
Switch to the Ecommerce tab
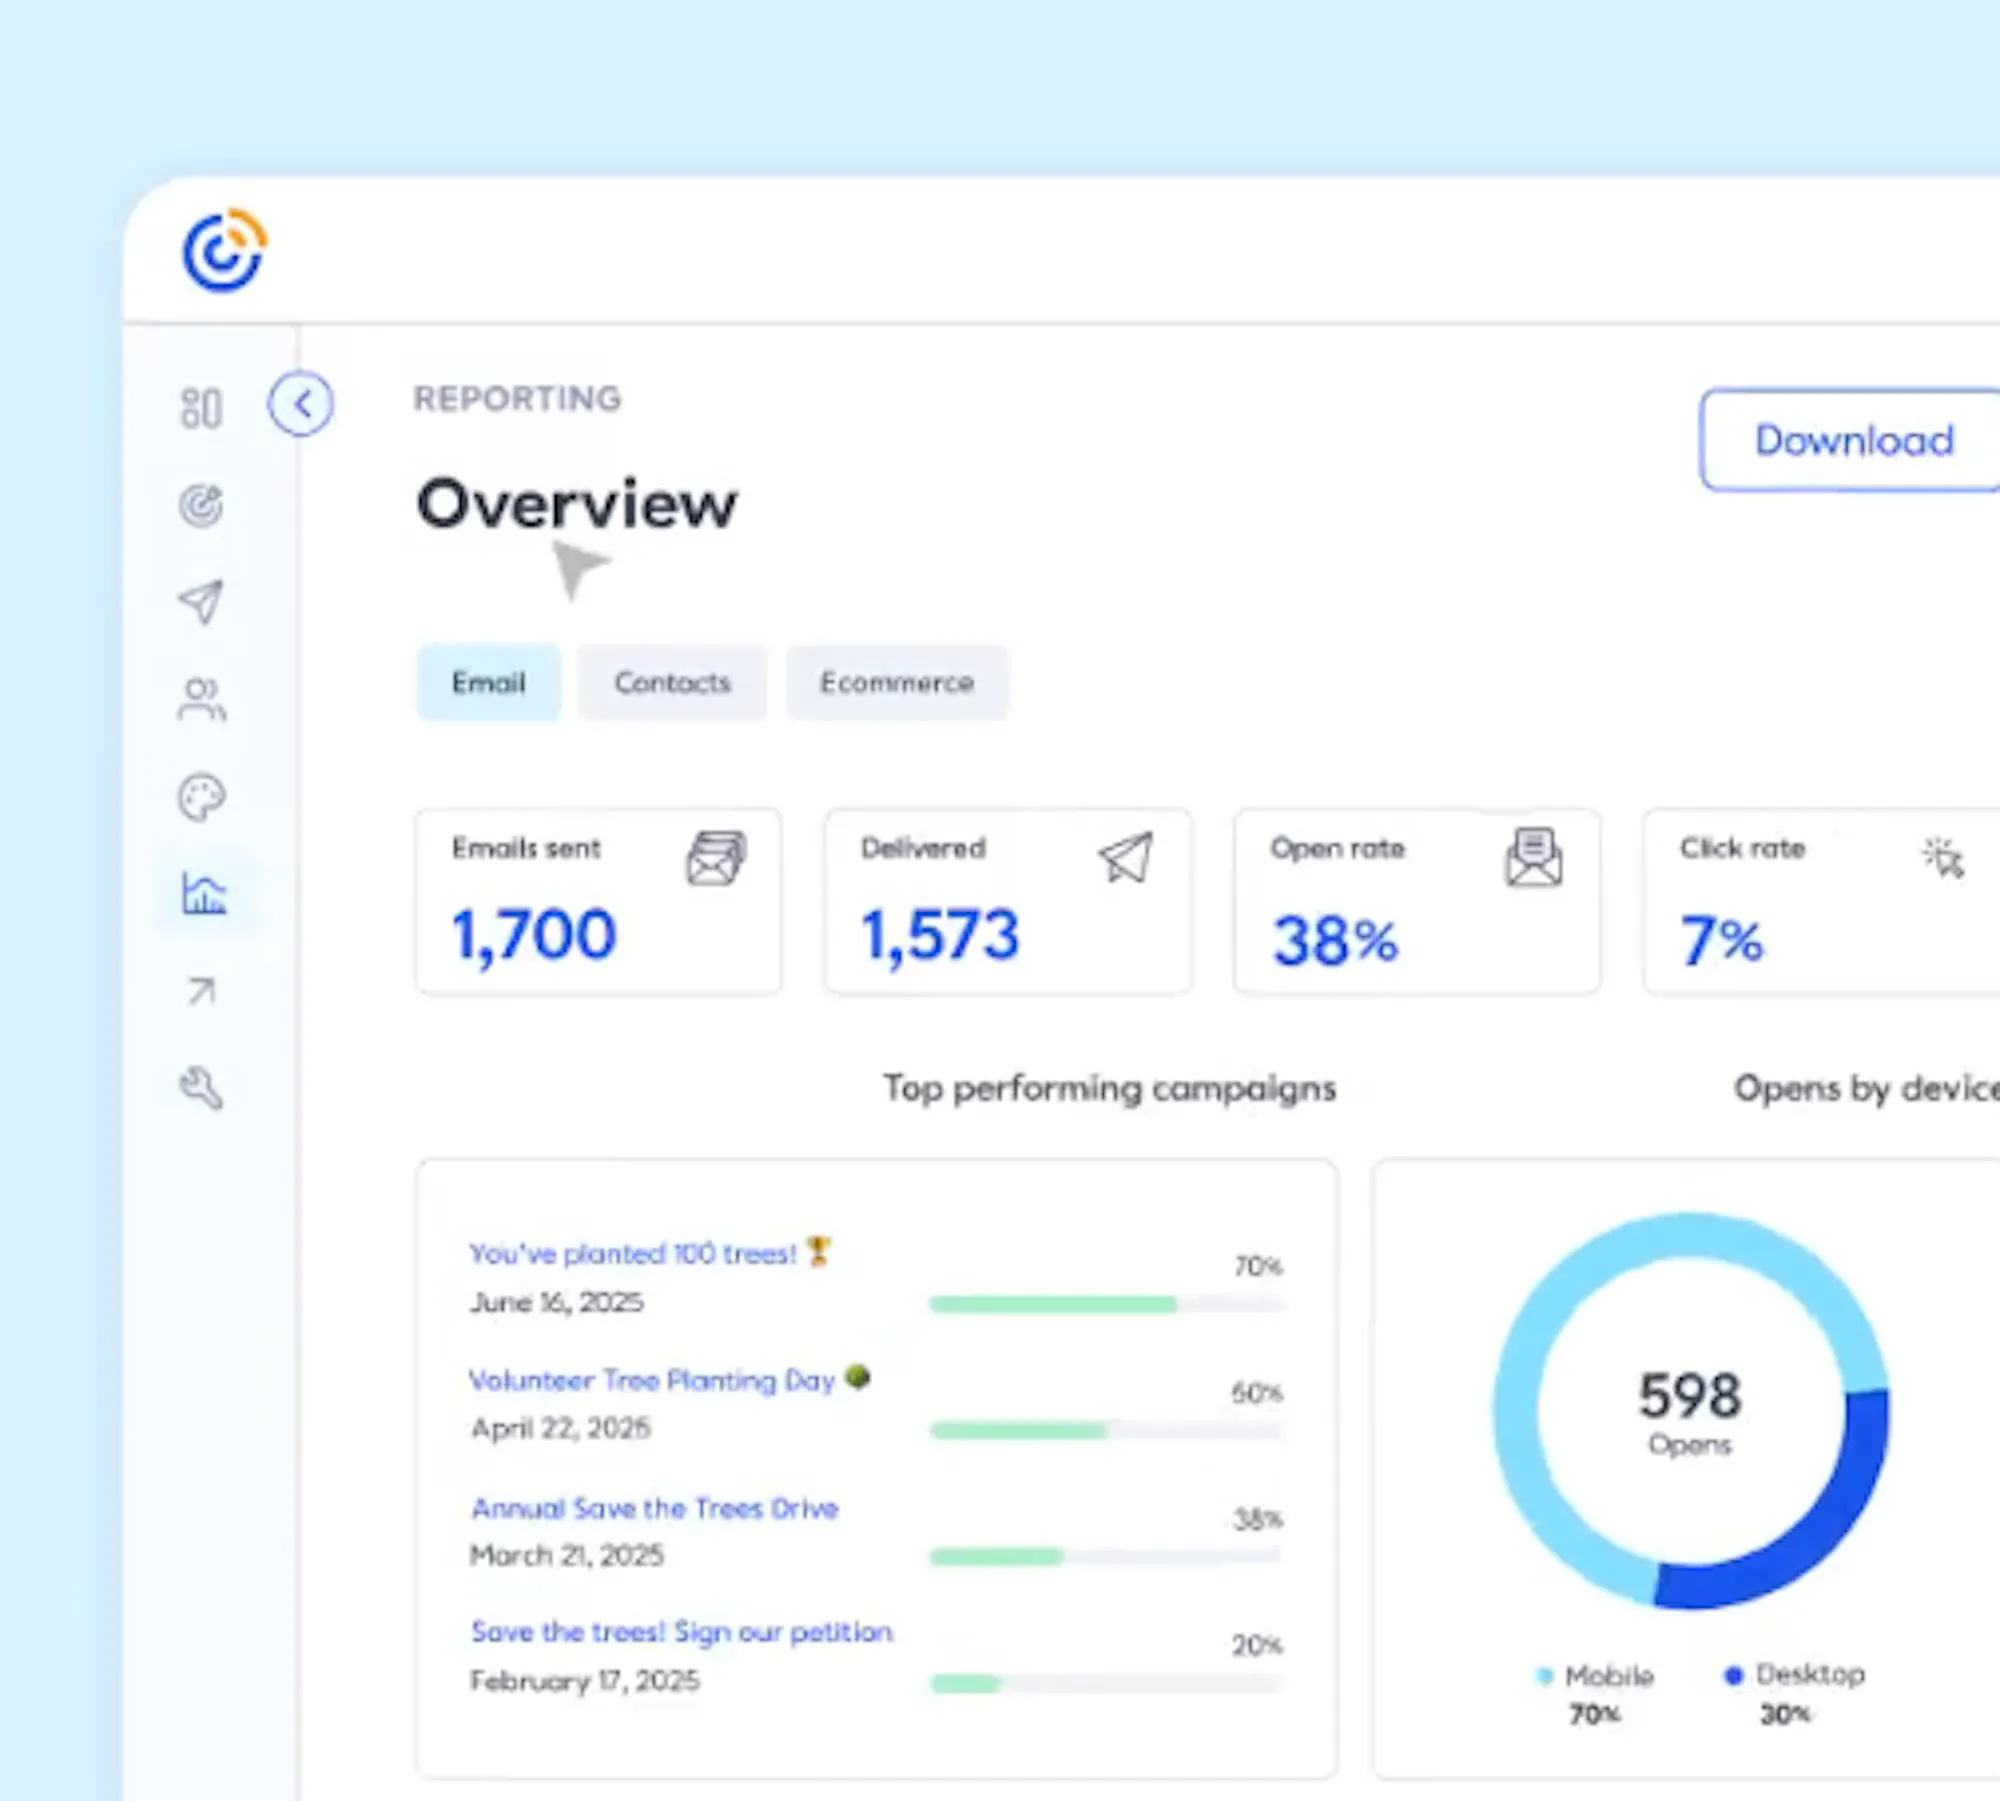[897, 683]
